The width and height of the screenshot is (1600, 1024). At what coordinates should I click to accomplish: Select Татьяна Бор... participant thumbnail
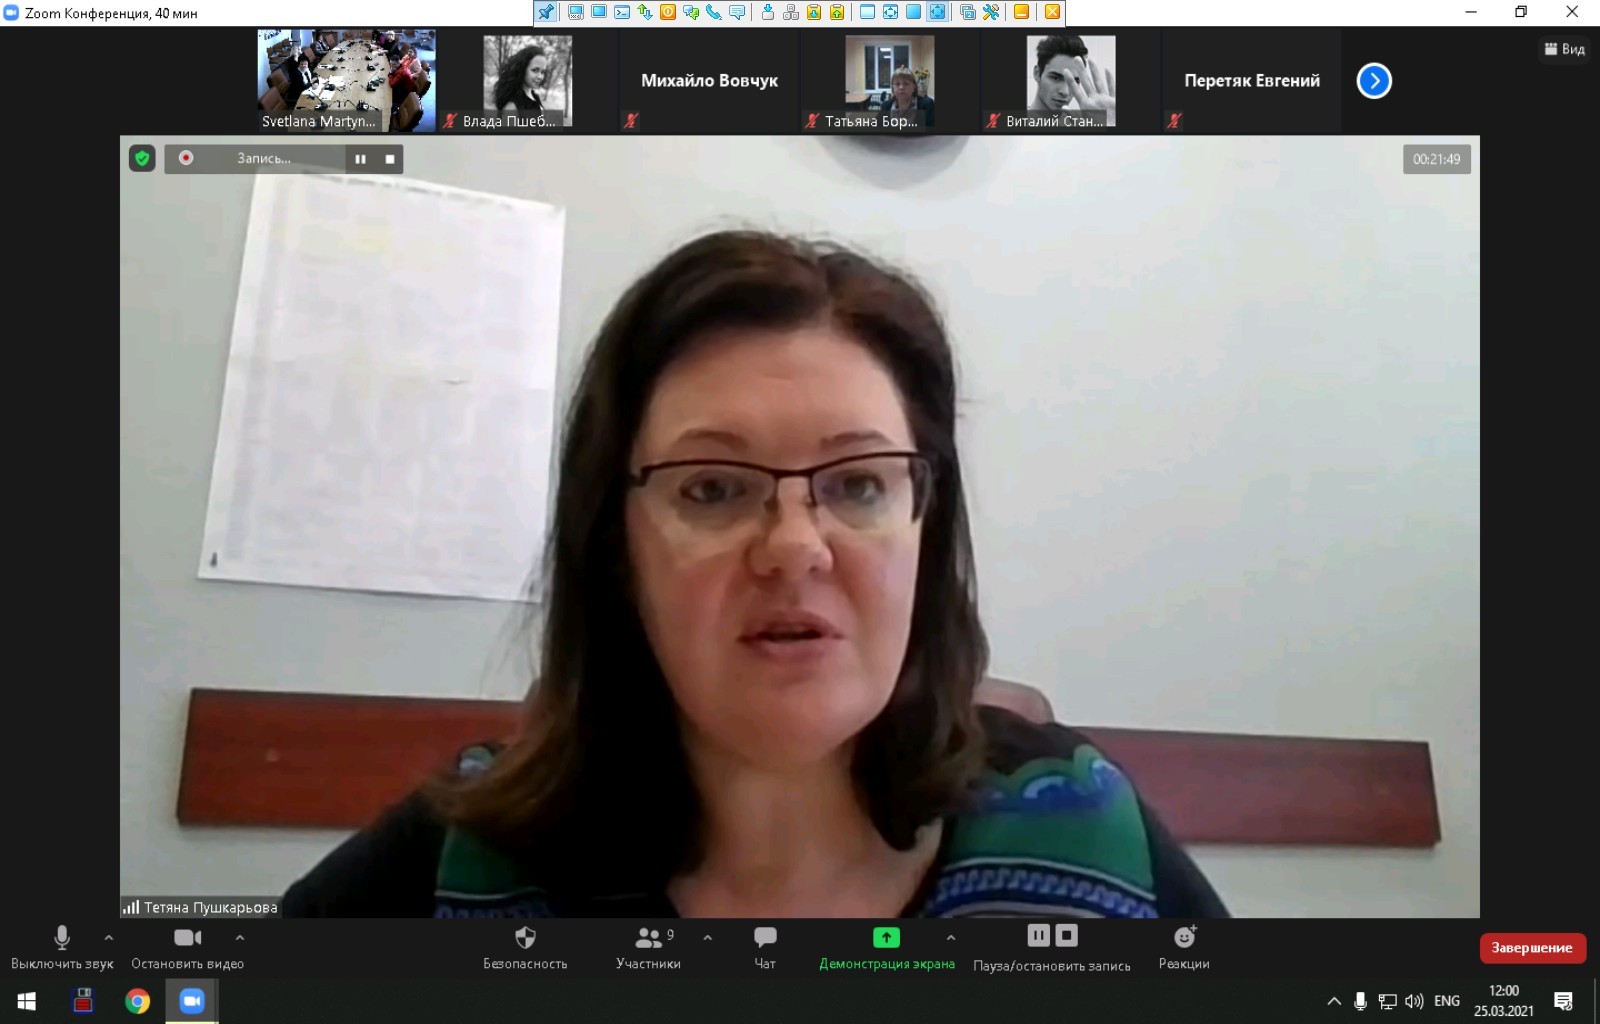click(889, 81)
